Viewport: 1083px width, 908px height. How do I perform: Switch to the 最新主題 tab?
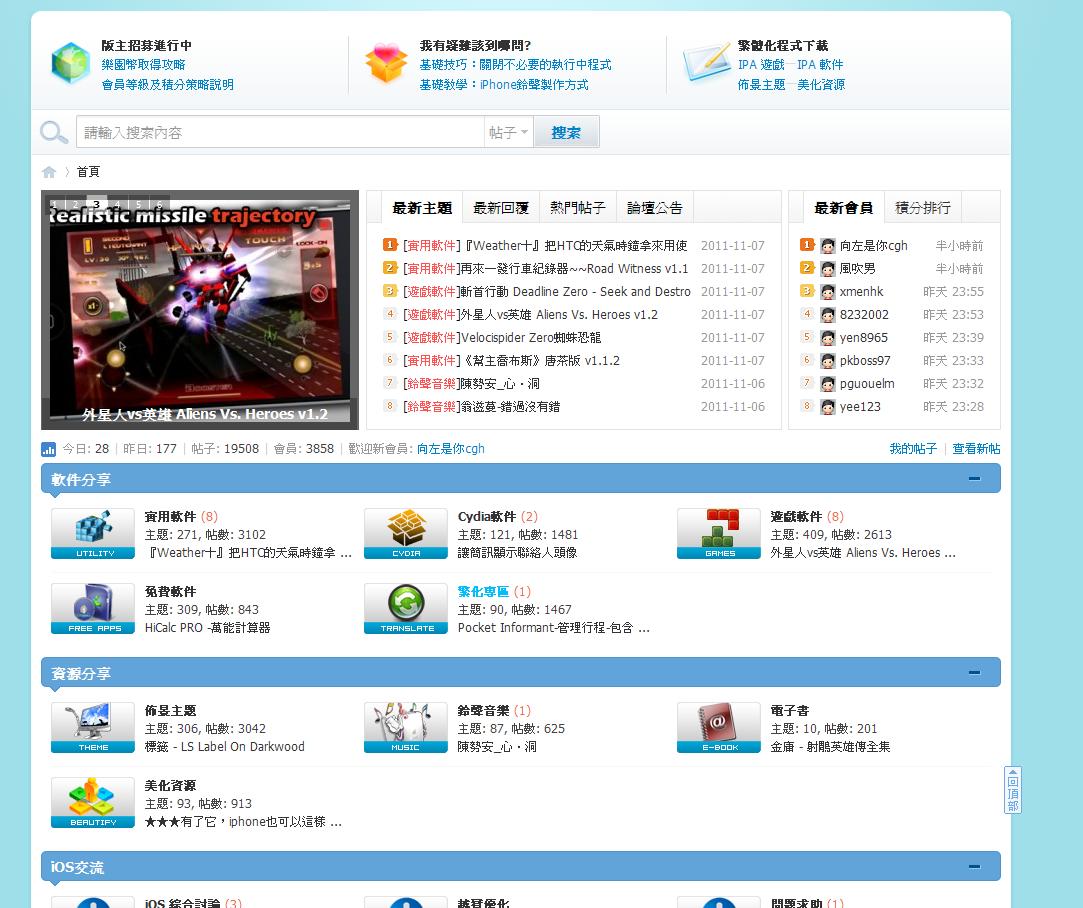422,208
